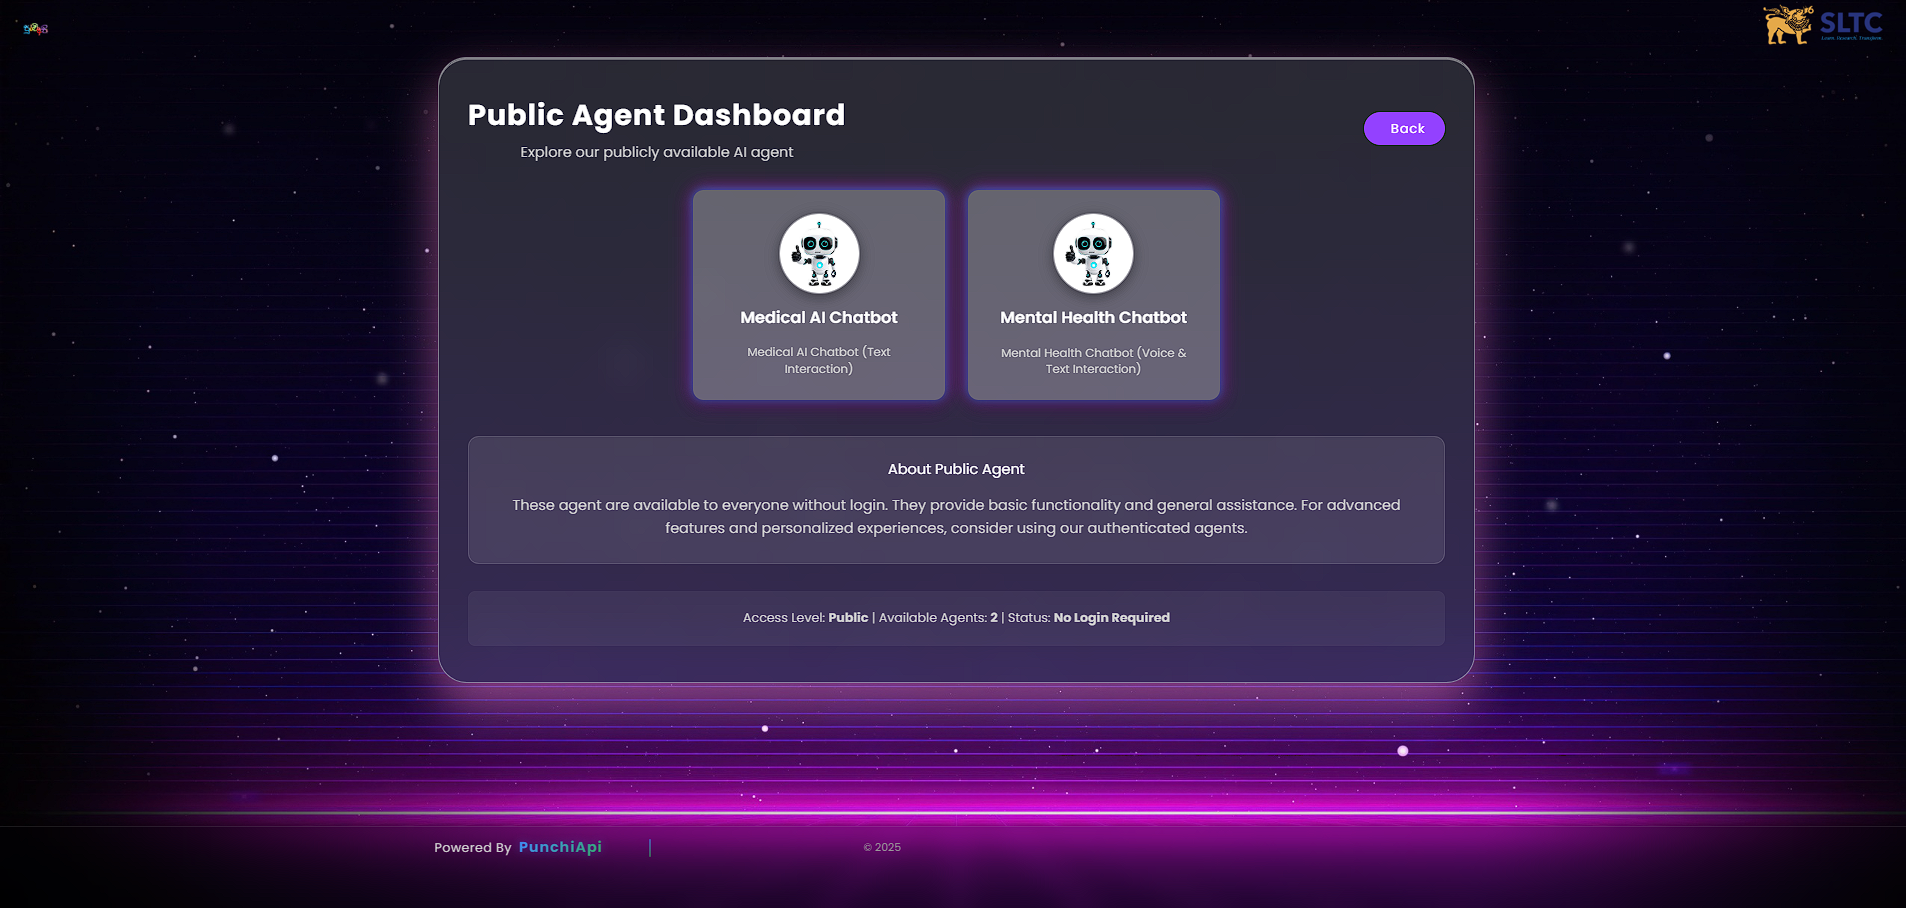Click the "Public Agent Dashboard" heading
1906x908 pixels.
656,115
